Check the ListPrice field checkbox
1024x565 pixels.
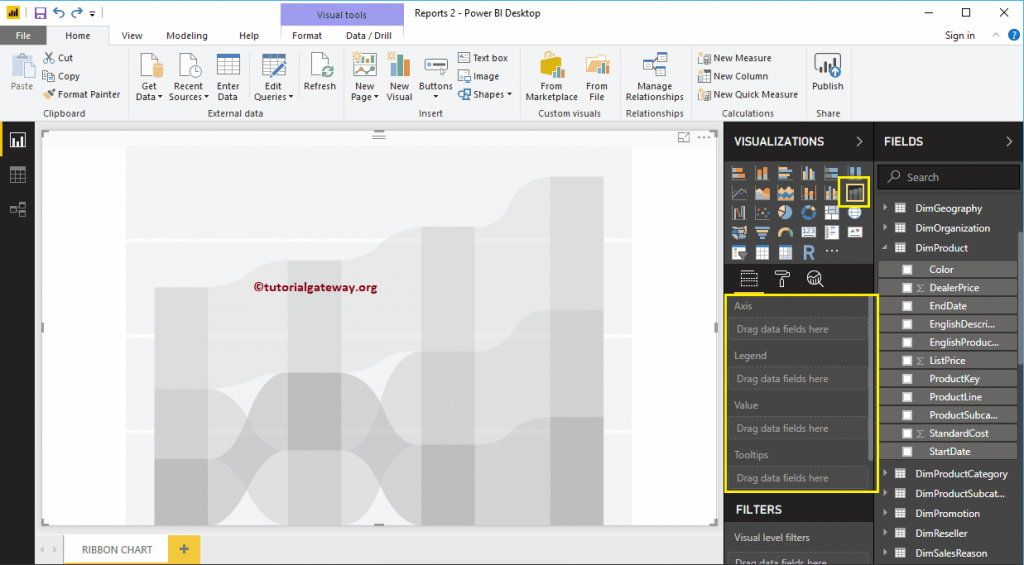point(907,361)
